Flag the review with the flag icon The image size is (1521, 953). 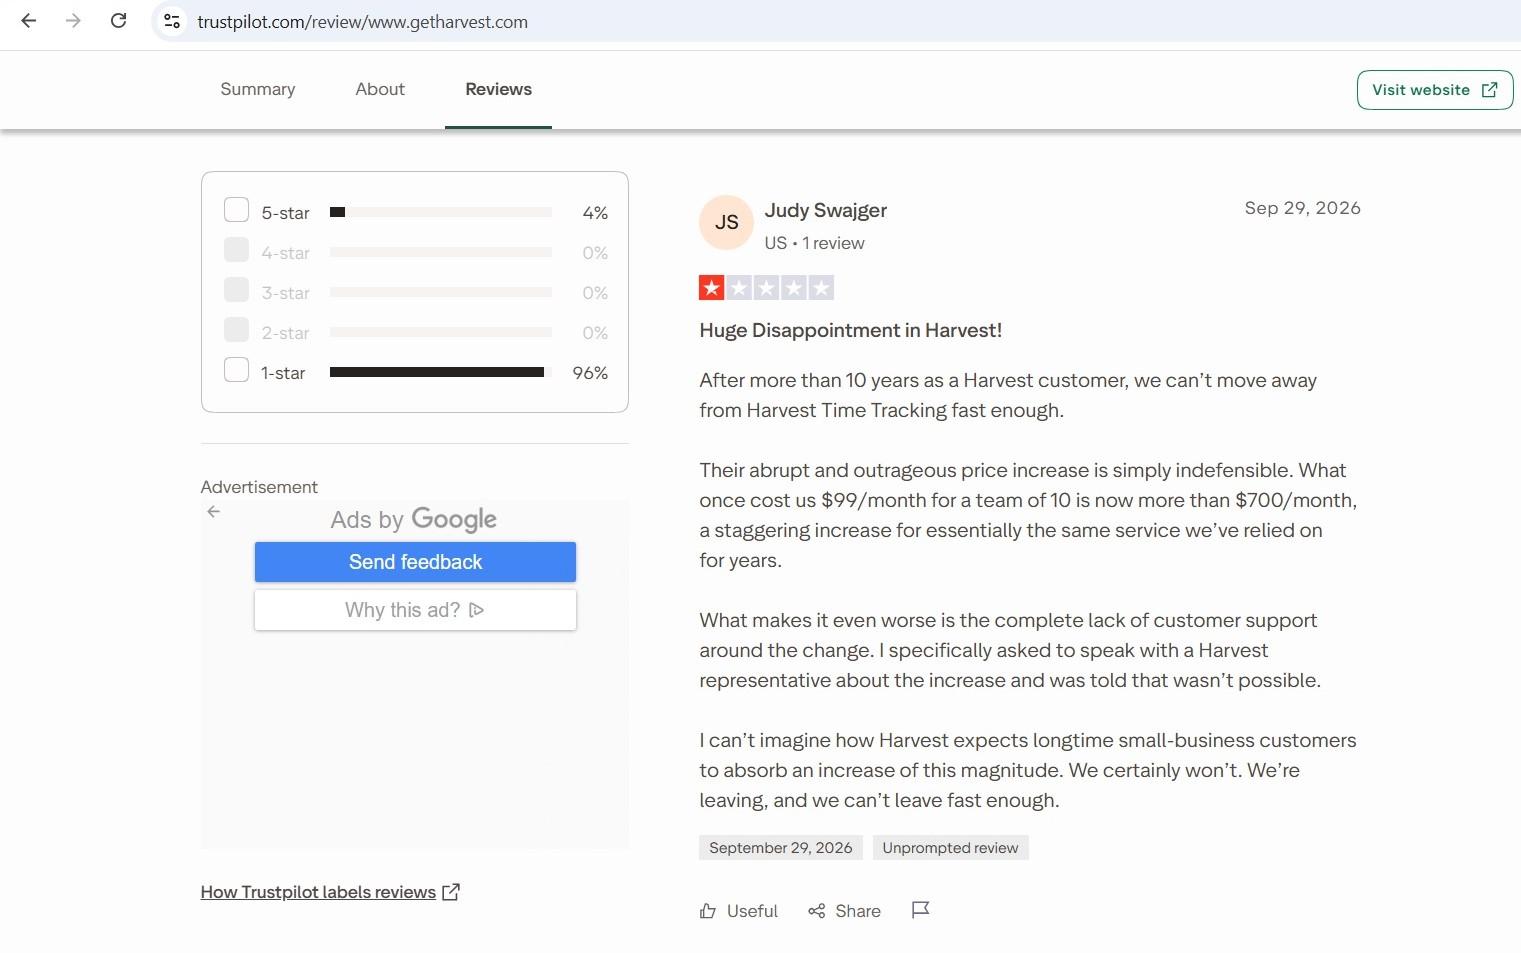(x=921, y=910)
